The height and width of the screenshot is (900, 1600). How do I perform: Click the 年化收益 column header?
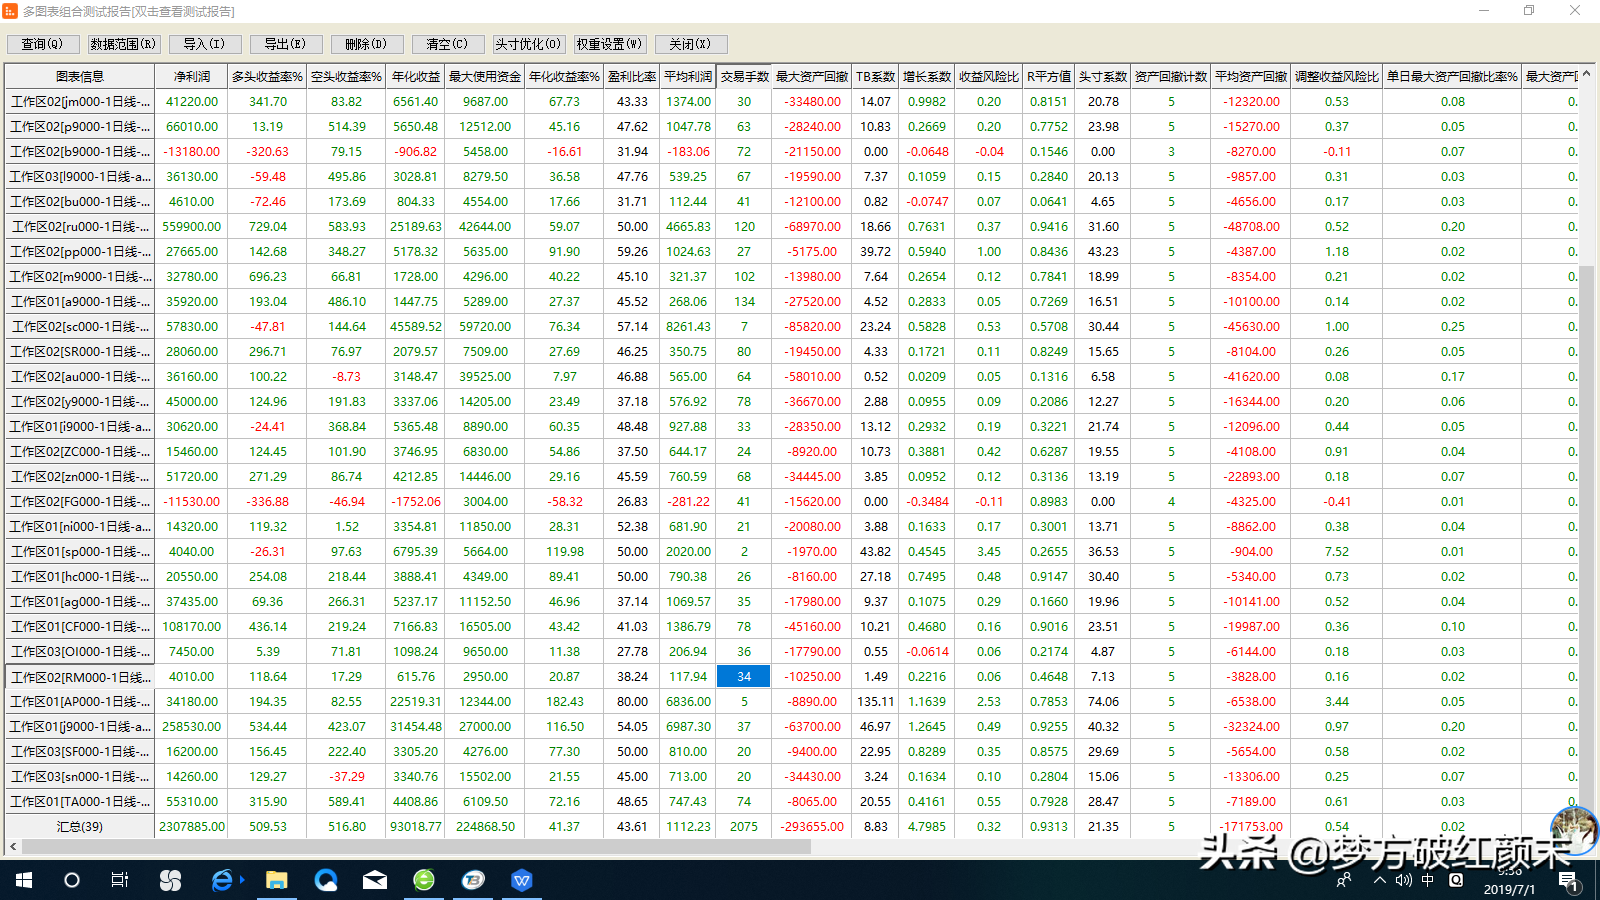click(416, 76)
